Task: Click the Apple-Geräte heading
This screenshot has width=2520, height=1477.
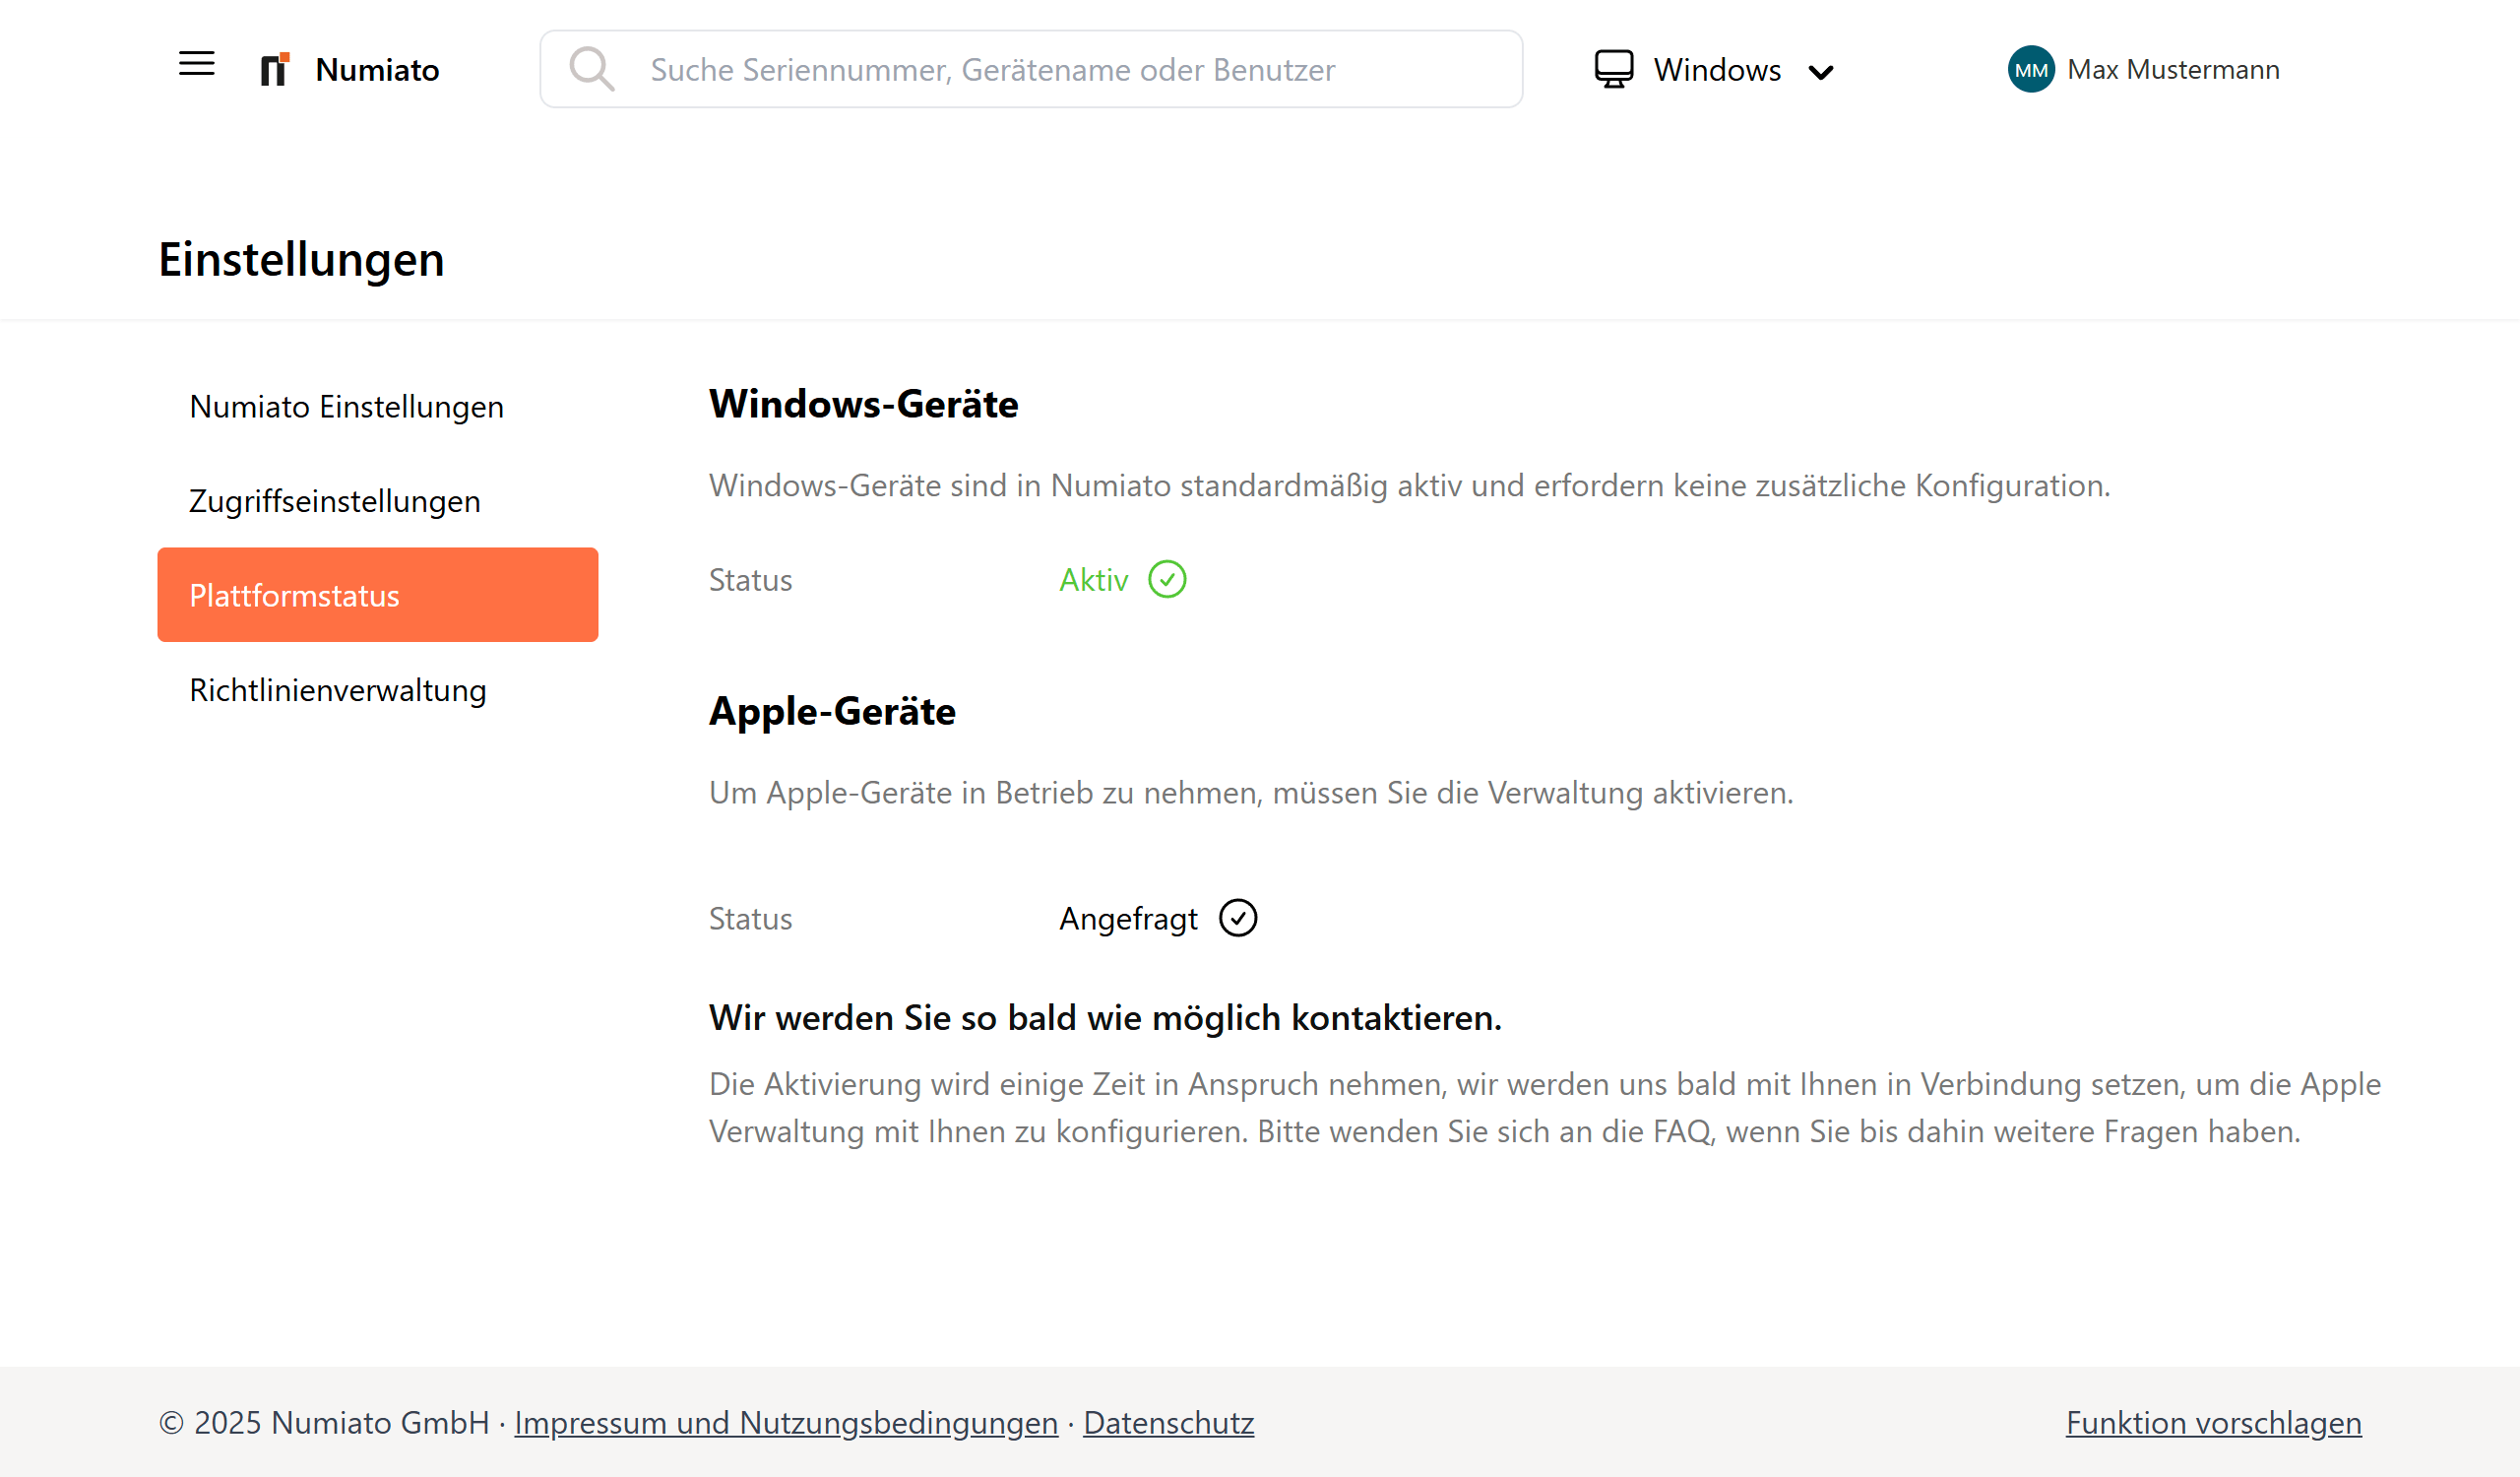Action: [832, 711]
